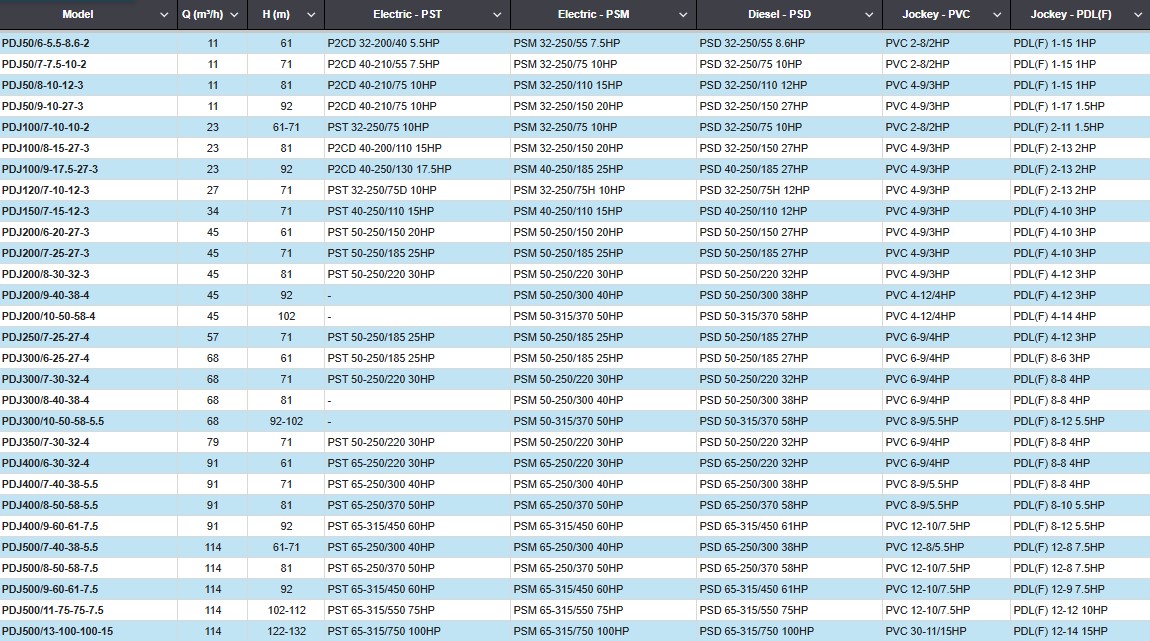Screen dimensions: 1150x641
Task: Open the Model column filter dropdown
Action: (164, 15)
